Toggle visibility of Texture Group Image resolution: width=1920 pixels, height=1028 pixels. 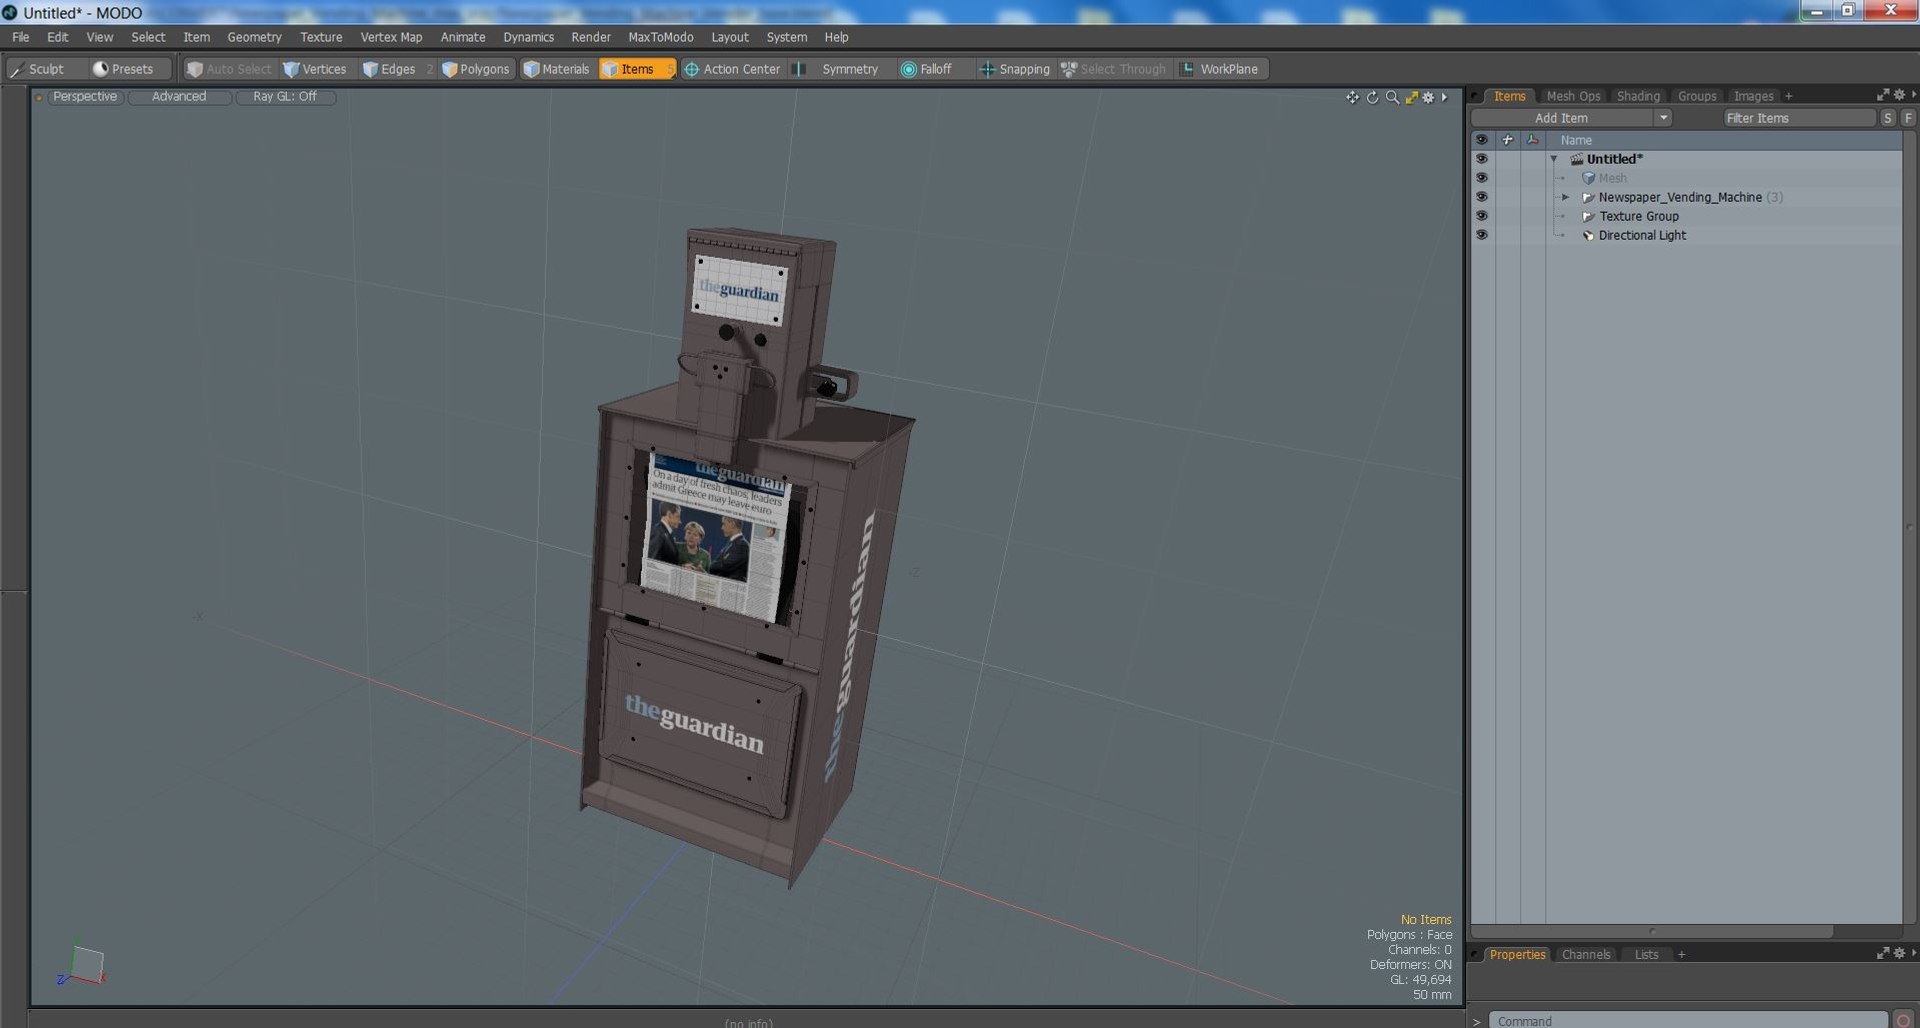pos(1481,216)
